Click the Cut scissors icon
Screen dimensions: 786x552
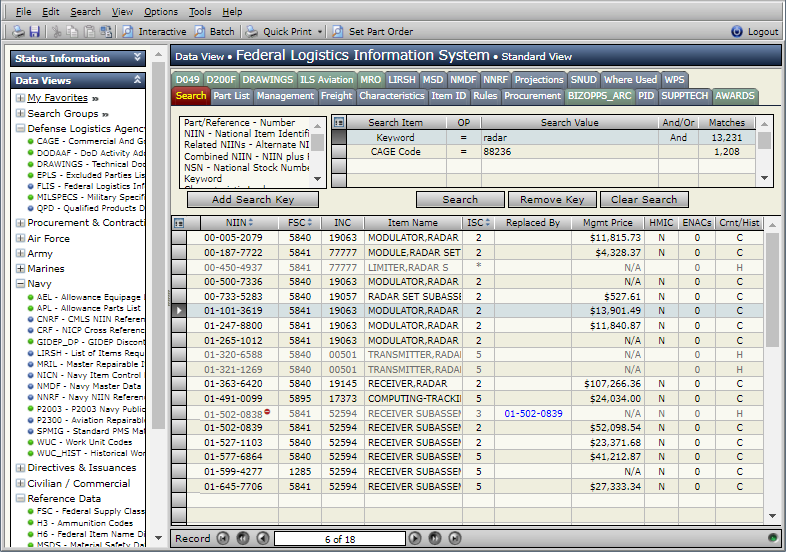coord(57,32)
